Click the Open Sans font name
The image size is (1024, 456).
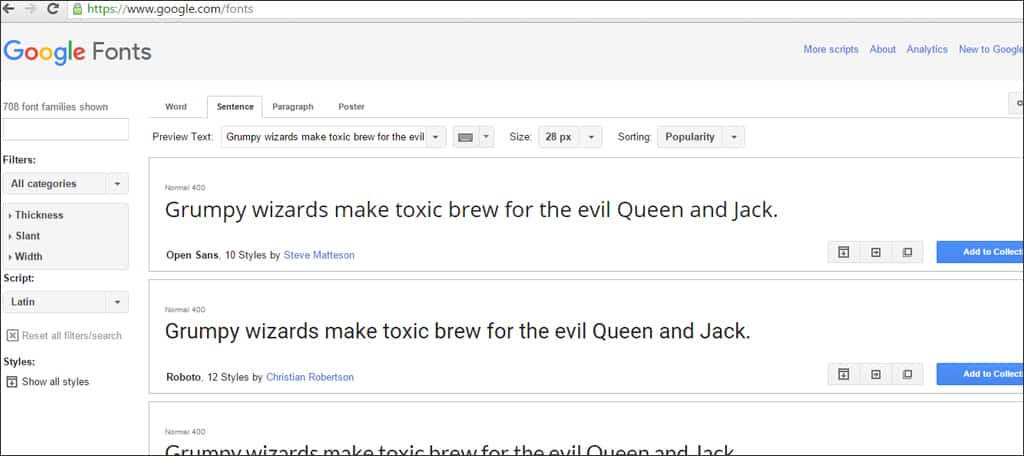point(192,255)
